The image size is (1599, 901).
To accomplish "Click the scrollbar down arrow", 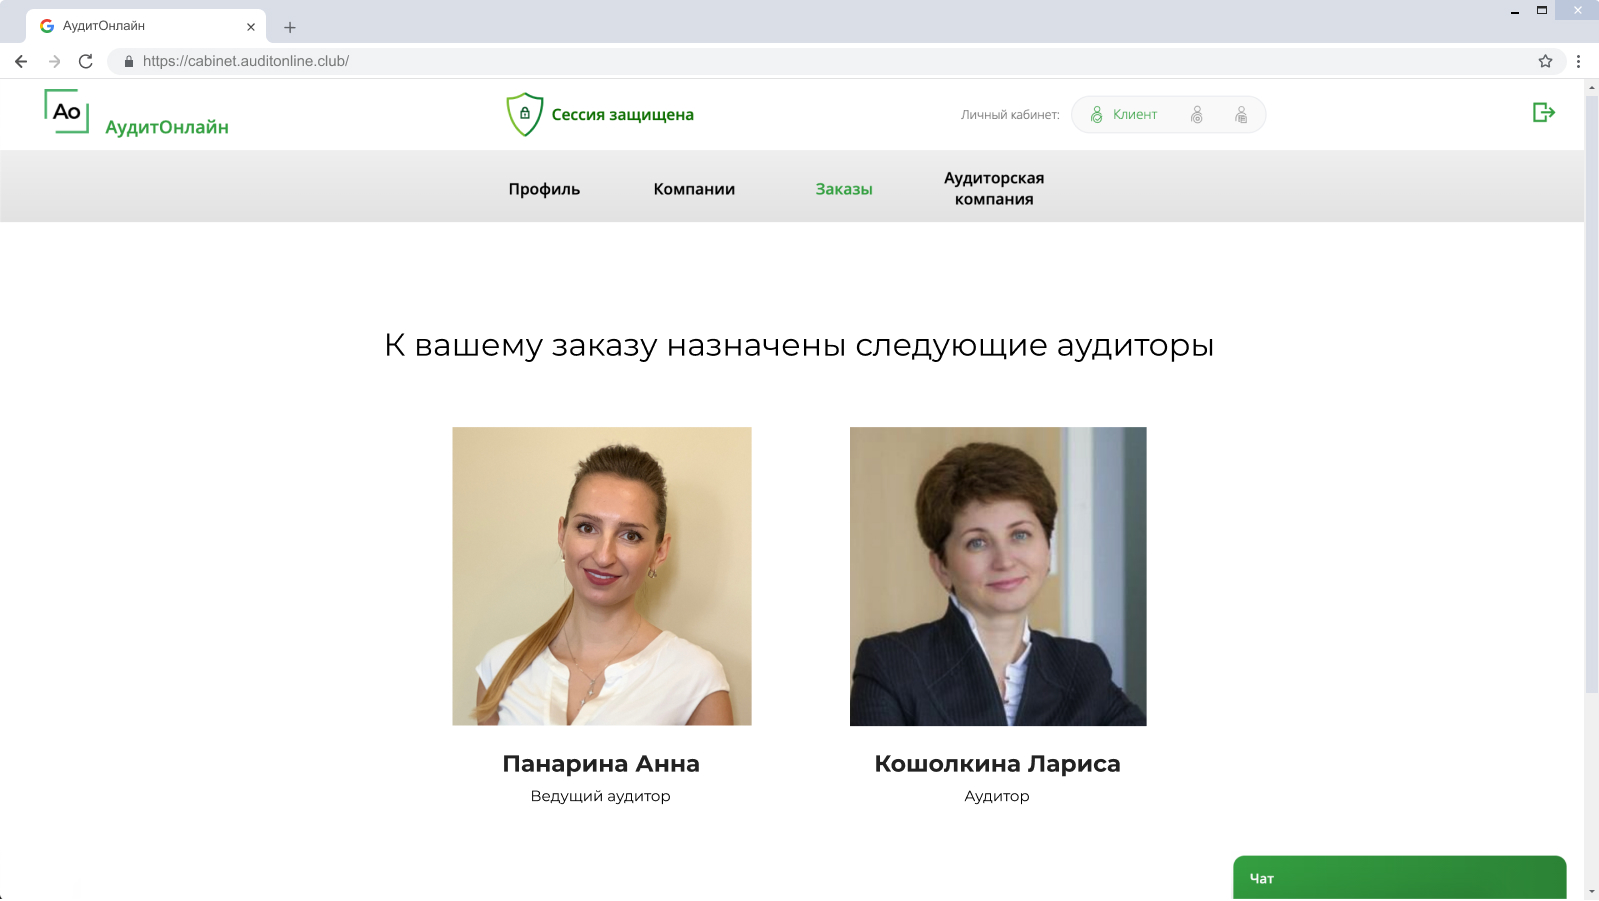I will [x=1591, y=891].
